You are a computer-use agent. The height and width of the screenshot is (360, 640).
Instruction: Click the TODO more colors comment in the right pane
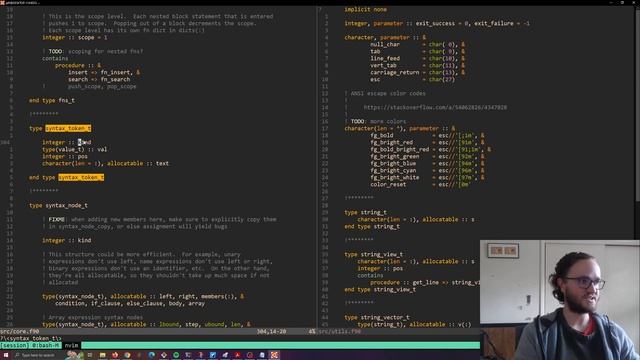pos(375,121)
